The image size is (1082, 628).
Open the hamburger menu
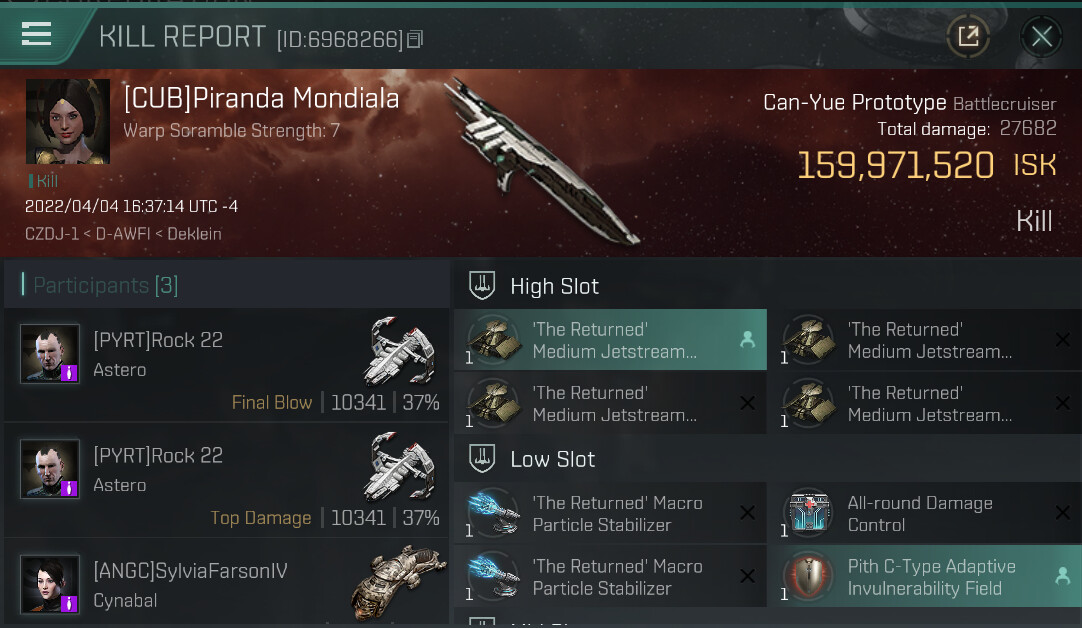pyautogui.click(x=37, y=33)
